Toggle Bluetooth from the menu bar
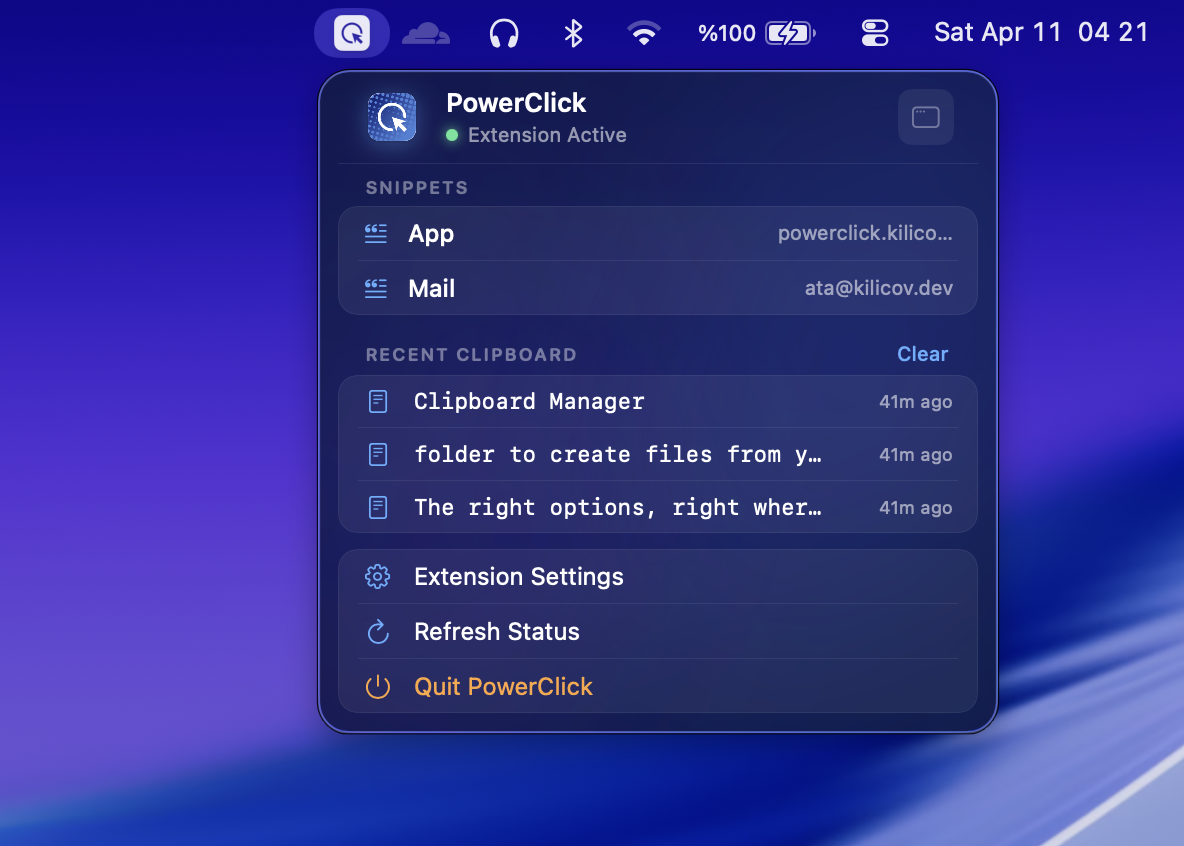The width and height of the screenshot is (1184, 846). coord(573,32)
